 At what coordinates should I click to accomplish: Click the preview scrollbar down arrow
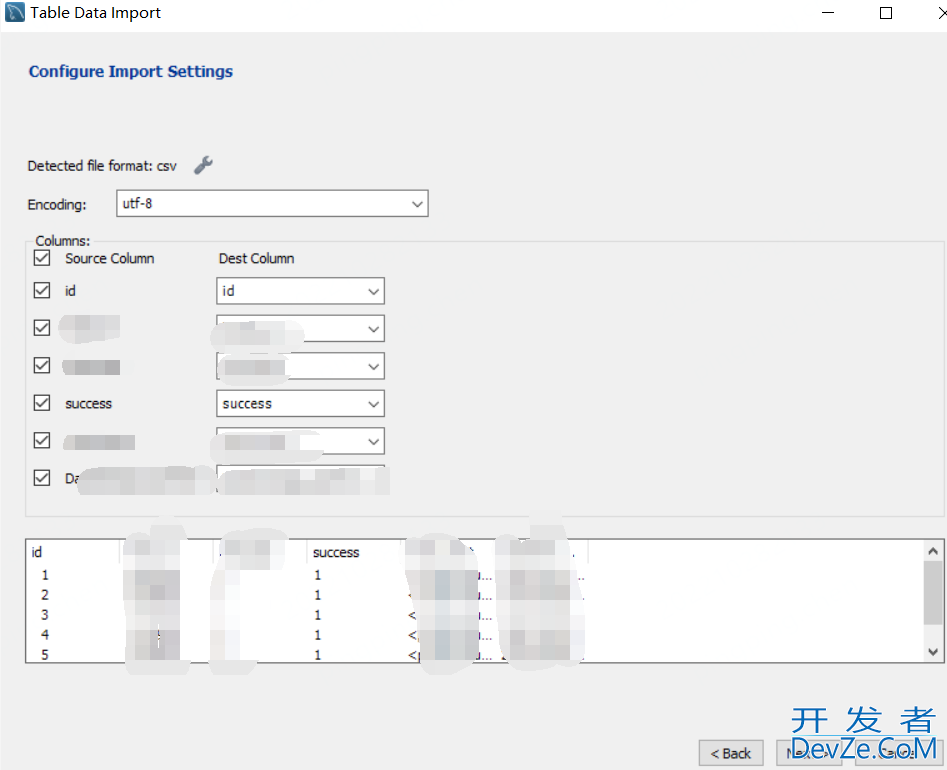(x=933, y=652)
